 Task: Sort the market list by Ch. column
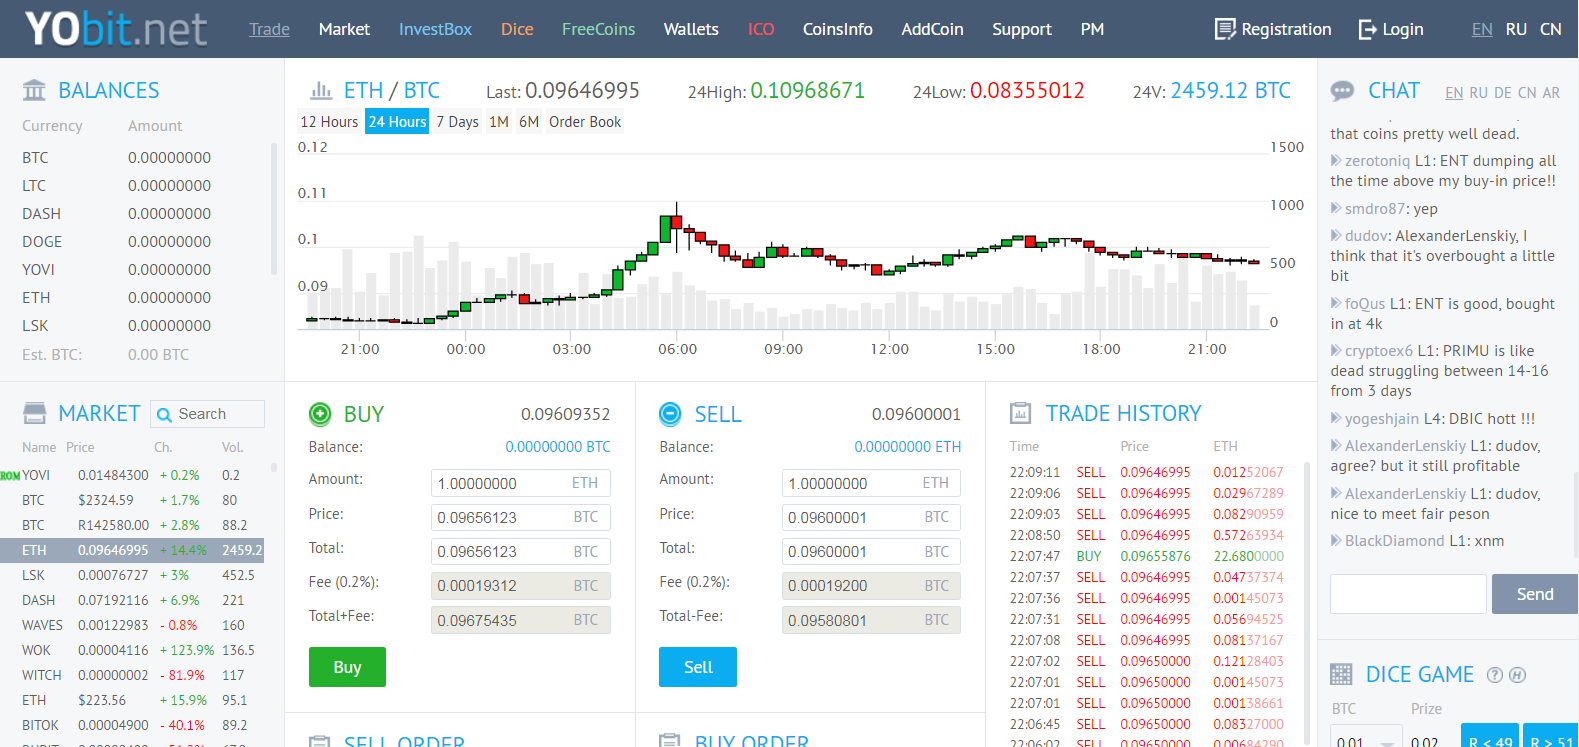[x=163, y=447]
